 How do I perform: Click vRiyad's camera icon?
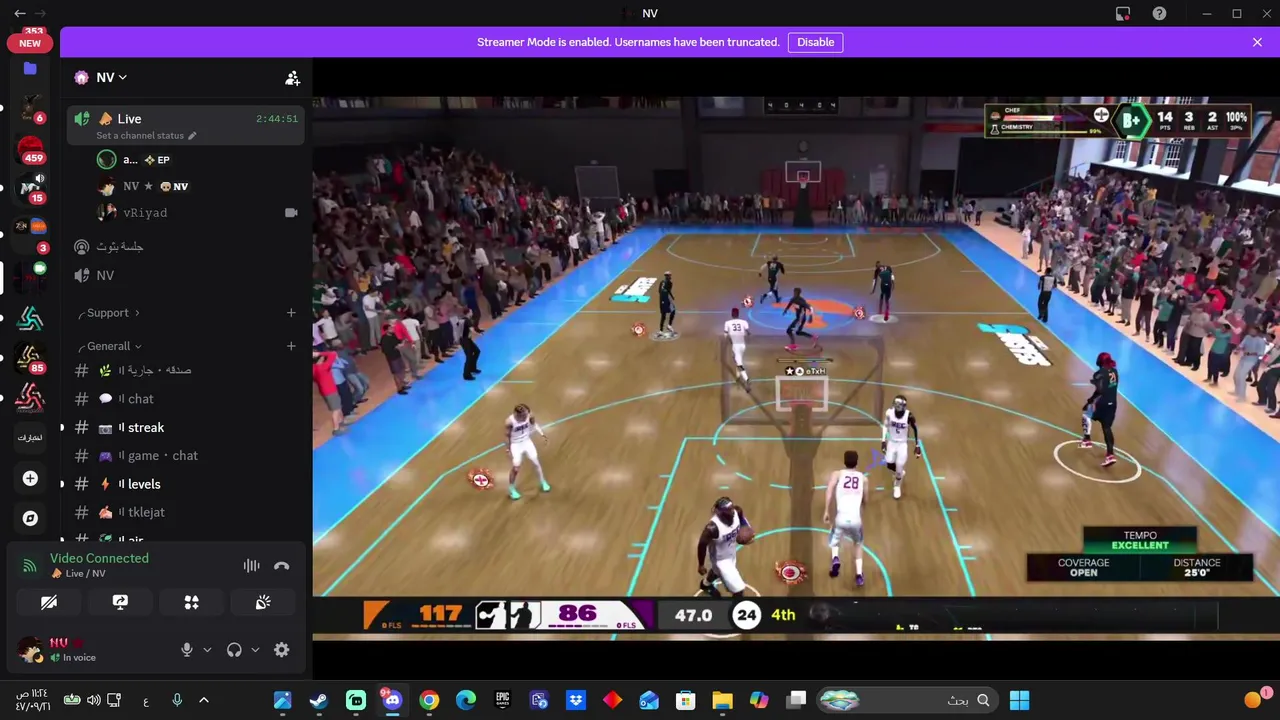coord(291,213)
